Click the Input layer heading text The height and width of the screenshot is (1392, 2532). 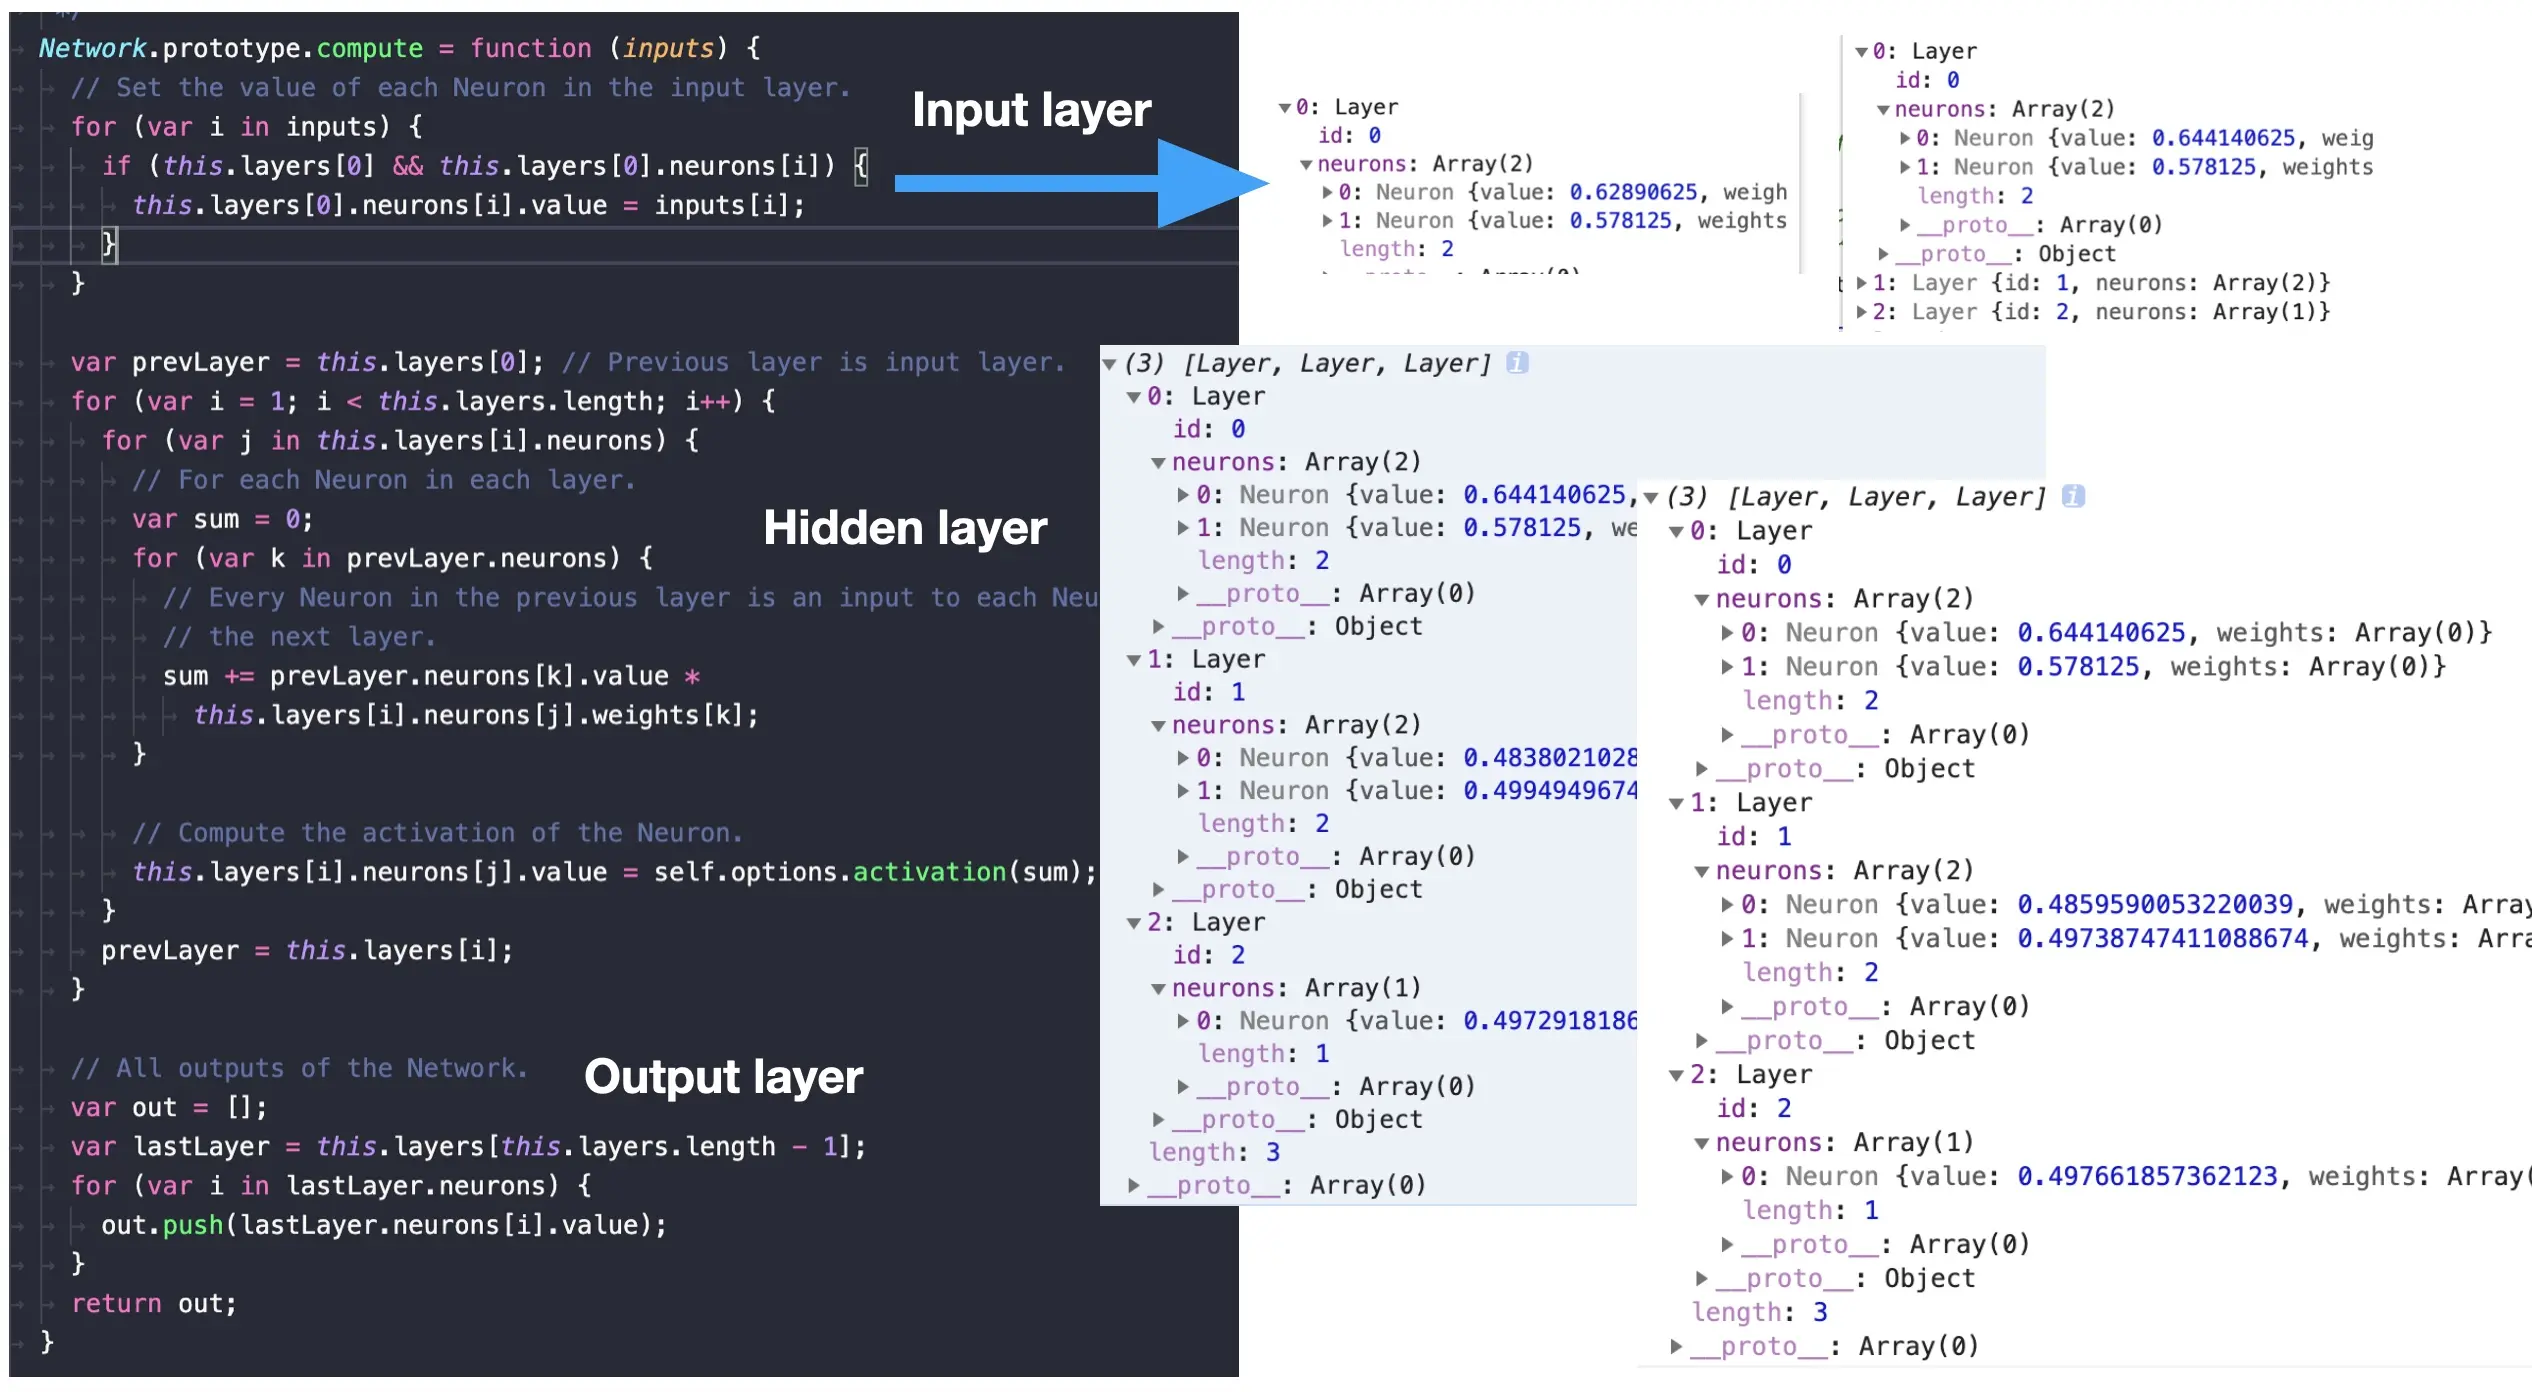click(1031, 110)
